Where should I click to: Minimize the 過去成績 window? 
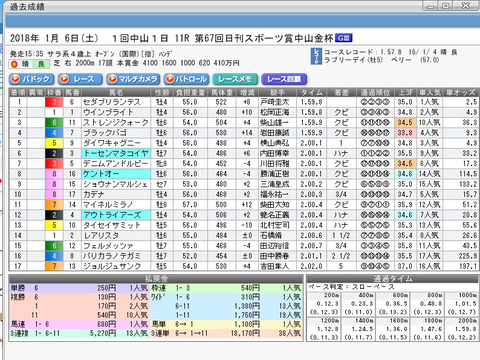click(x=430, y=5)
